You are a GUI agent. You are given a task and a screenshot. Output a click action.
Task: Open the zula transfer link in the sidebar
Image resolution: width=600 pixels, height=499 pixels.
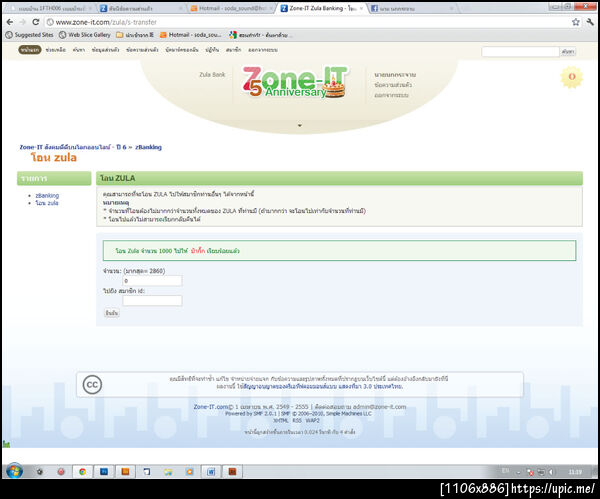click(x=47, y=203)
